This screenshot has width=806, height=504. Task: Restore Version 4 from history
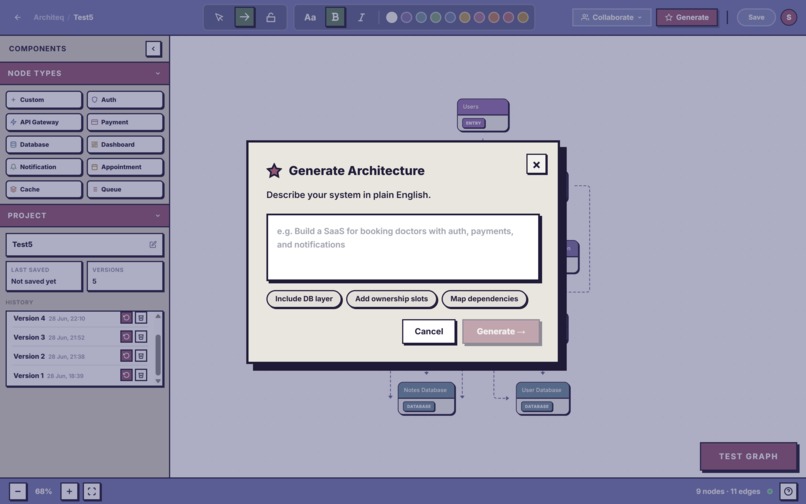[x=126, y=318]
